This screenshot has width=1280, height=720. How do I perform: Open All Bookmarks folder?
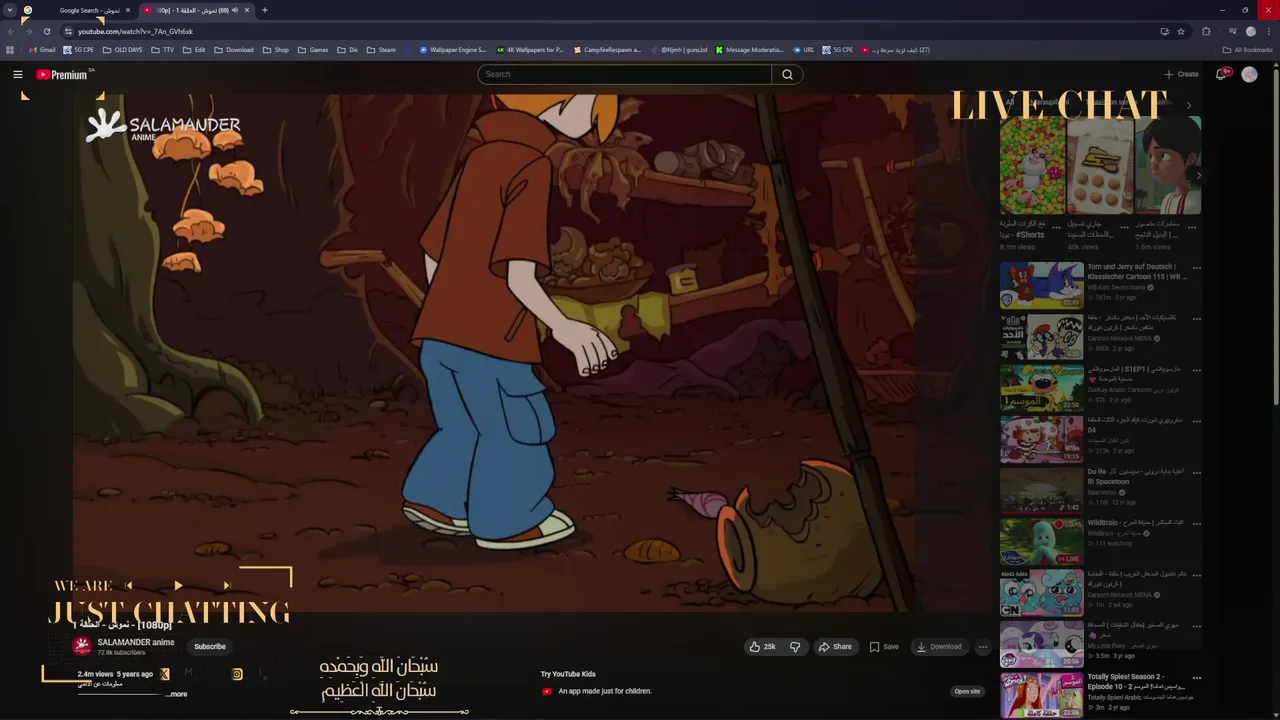[x=1248, y=50]
